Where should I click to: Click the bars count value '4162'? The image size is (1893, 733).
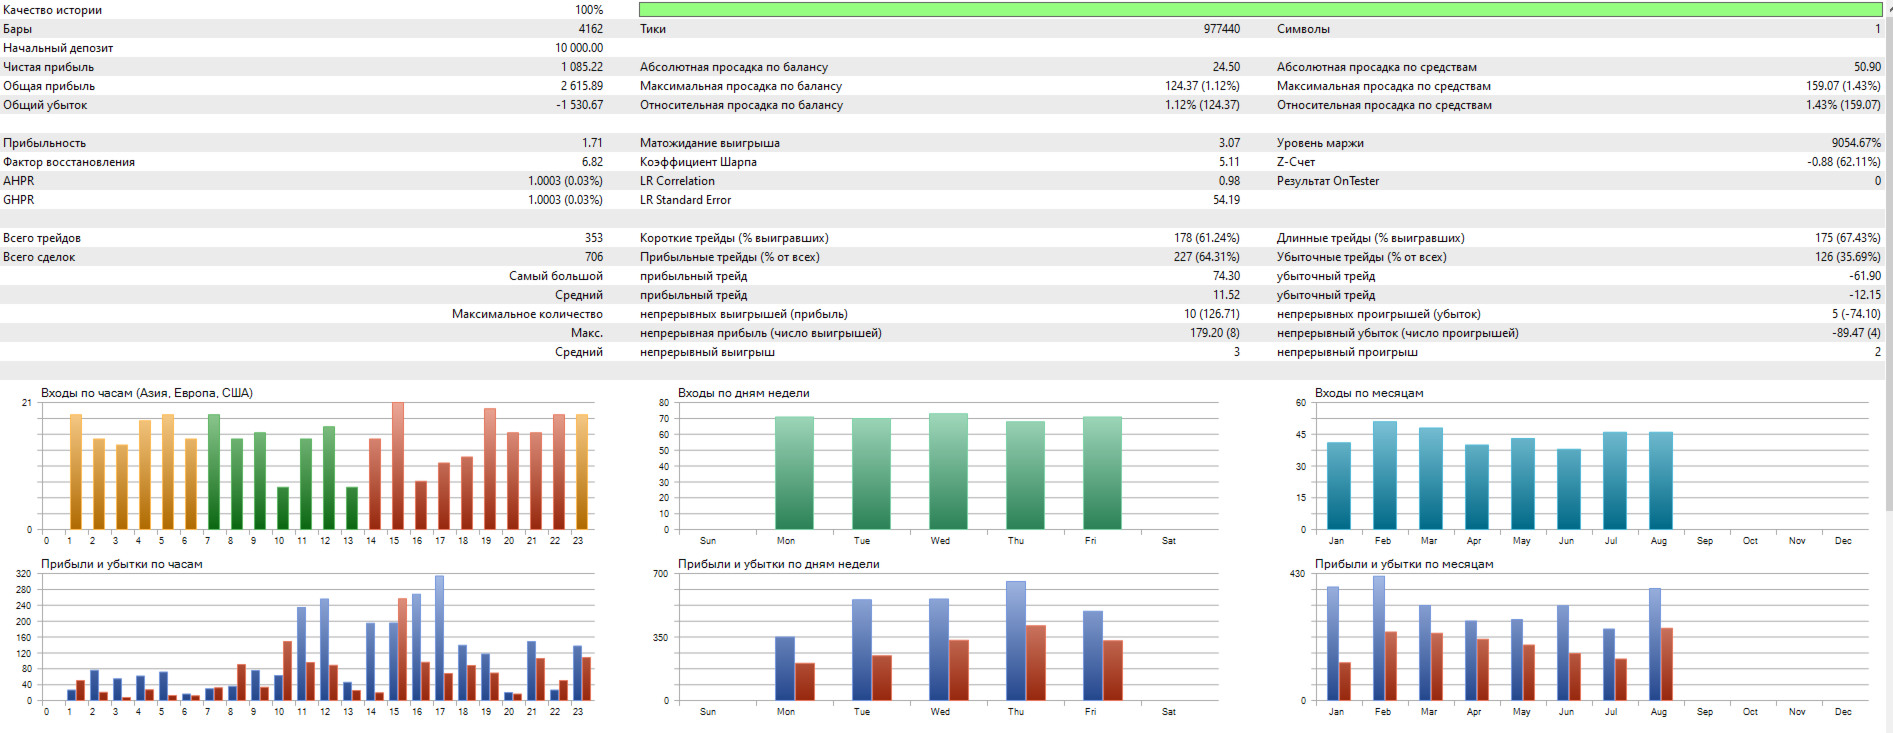(591, 29)
